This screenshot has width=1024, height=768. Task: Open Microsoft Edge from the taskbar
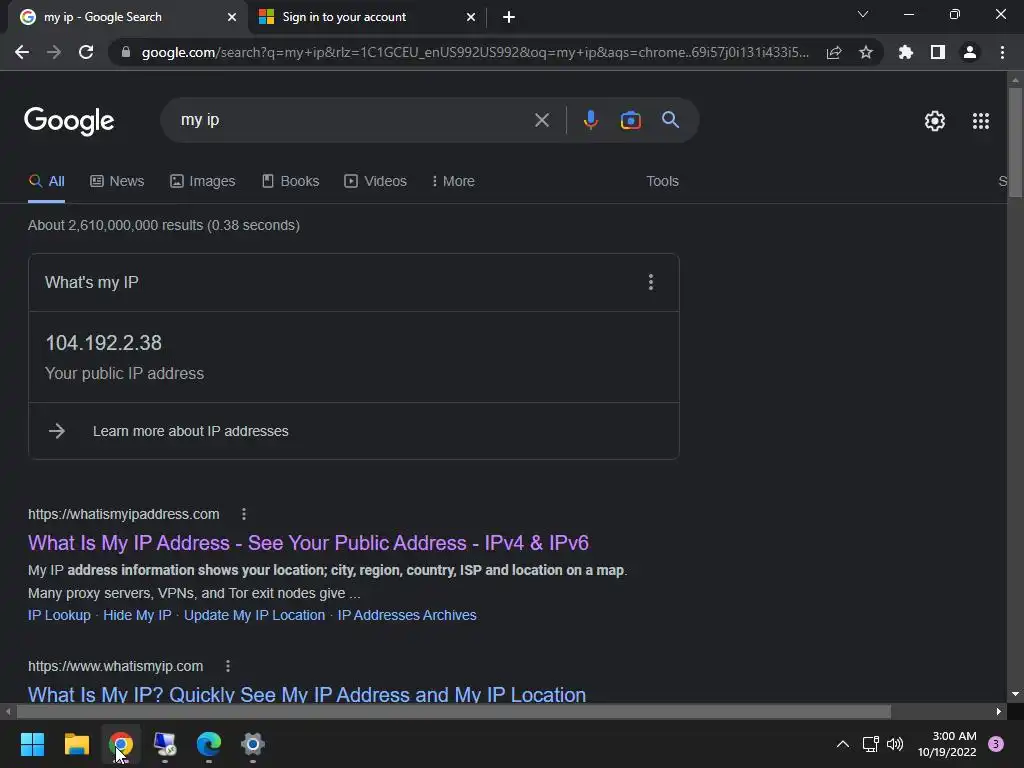pyautogui.click(x=209, y=744)
